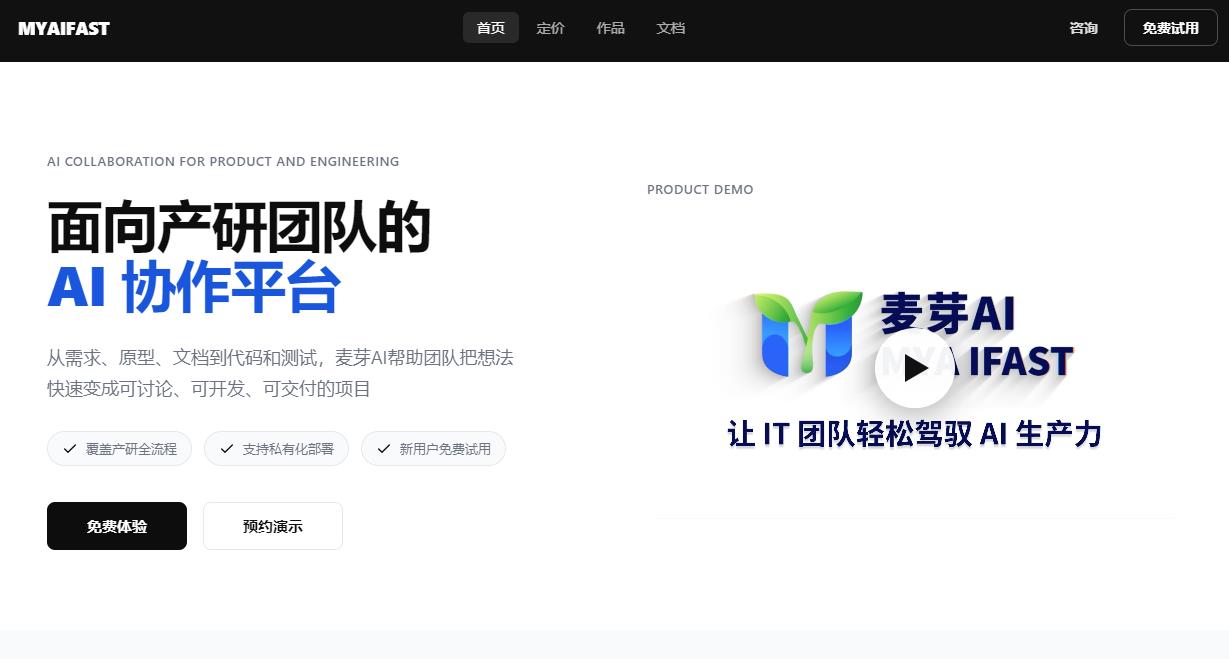Click checkmark icon beside 覆盖产研全流程
1229x659 pixels.
(x=70, y=449)
